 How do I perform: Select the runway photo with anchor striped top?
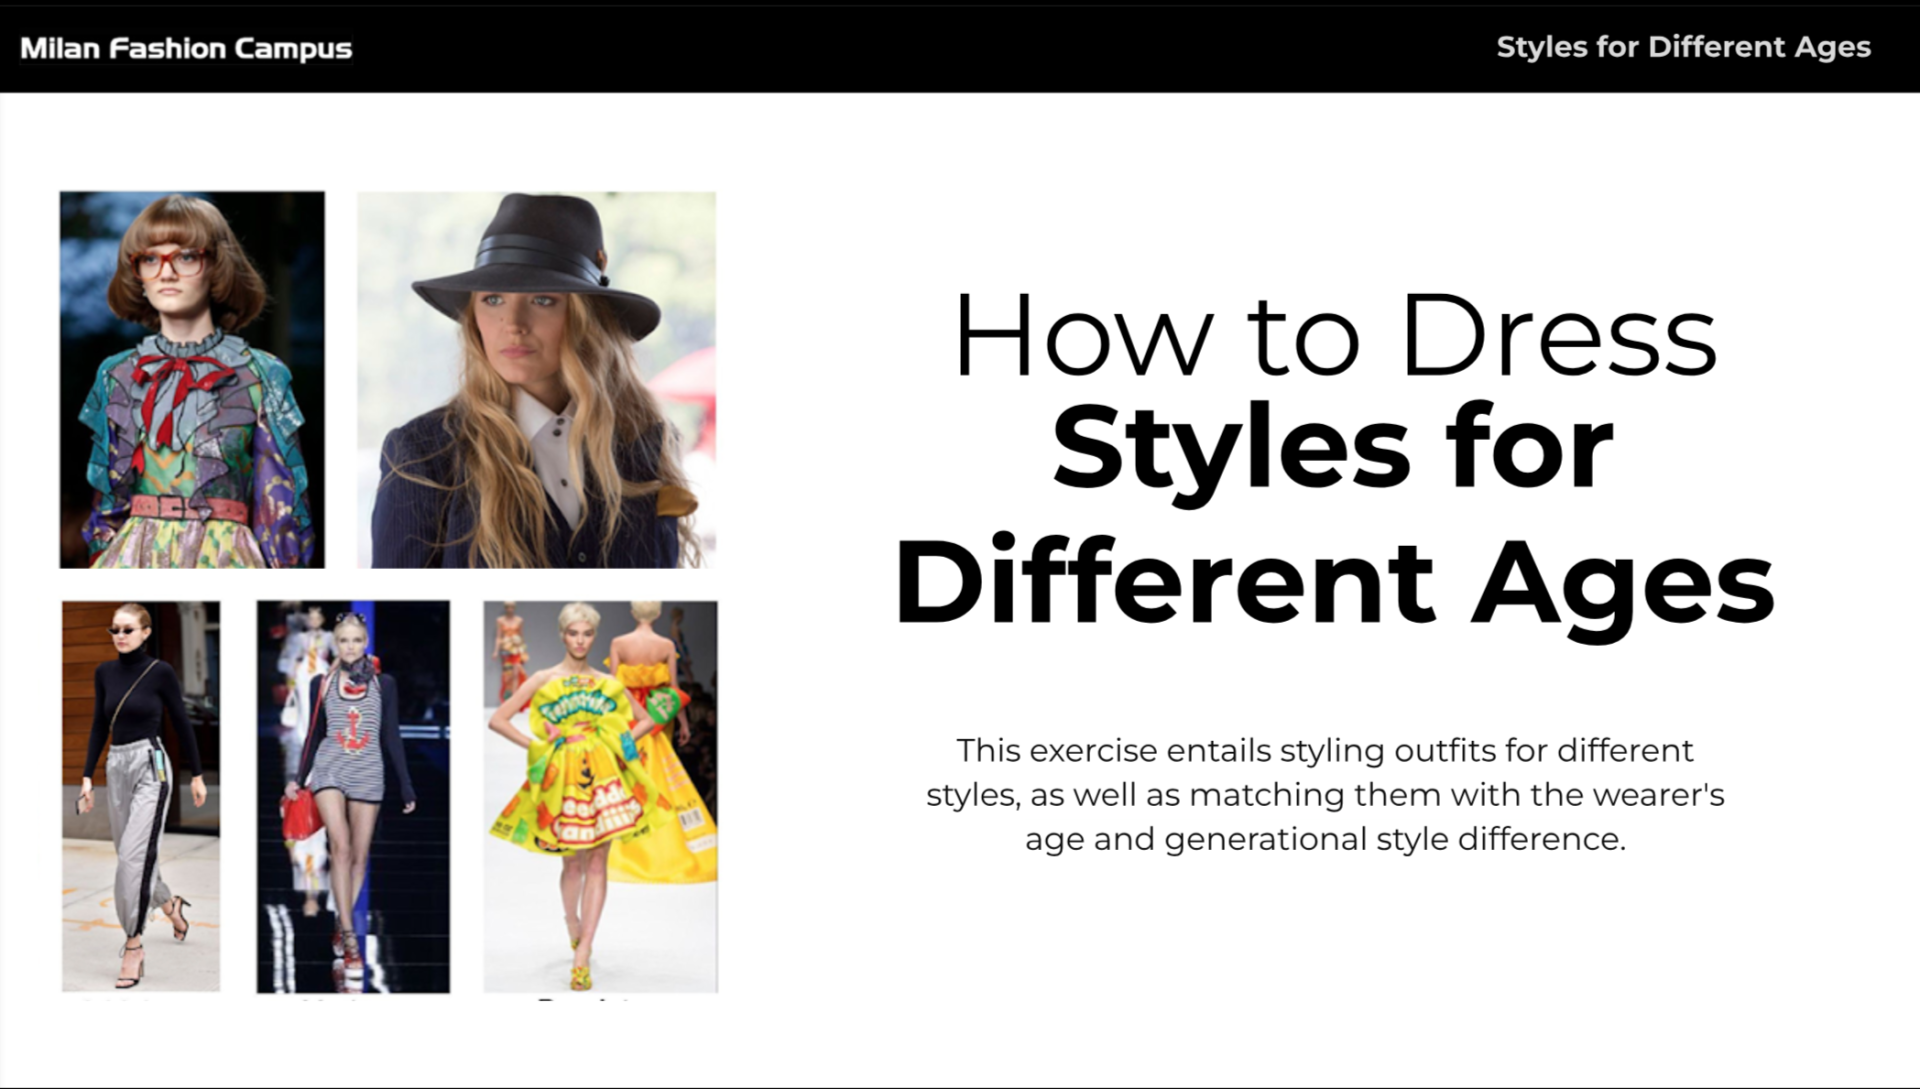click(x=353, y=795)
